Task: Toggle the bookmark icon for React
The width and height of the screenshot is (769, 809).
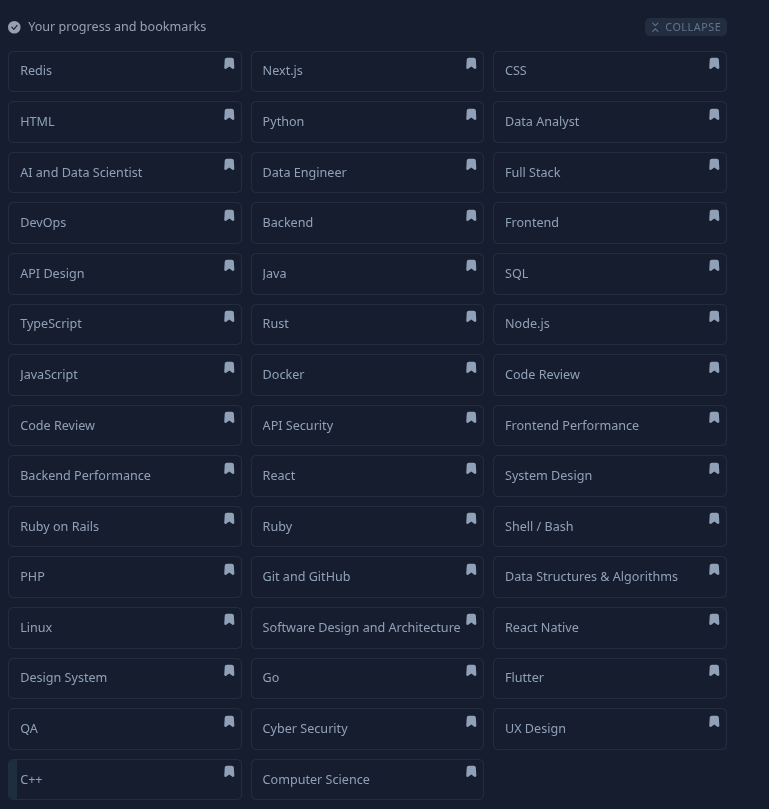Action: 471,468
